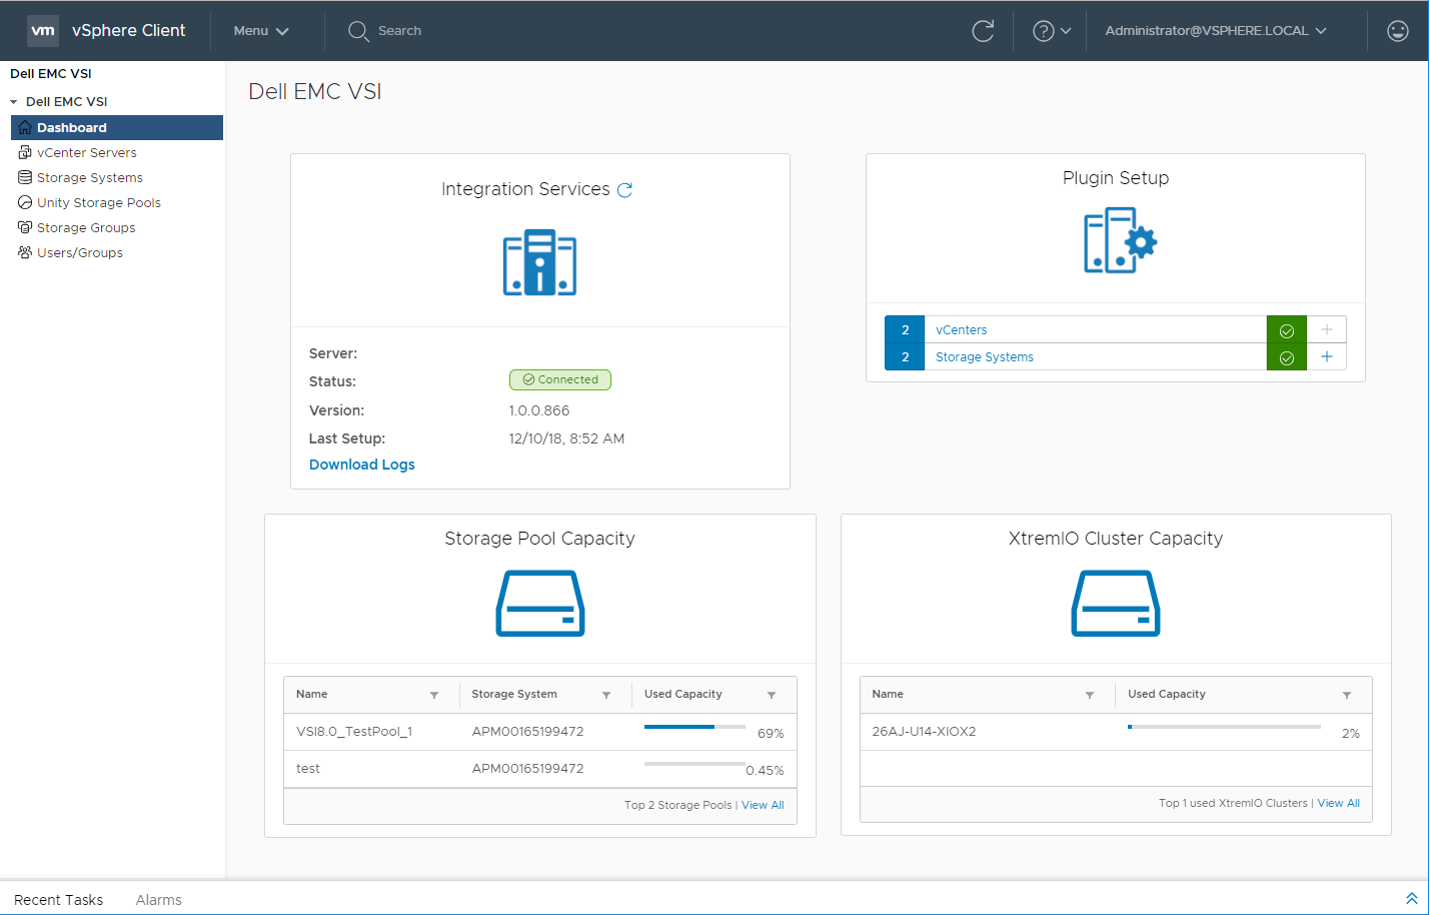Open Storage Systems in the sidebar

click(x=90, y=178)
